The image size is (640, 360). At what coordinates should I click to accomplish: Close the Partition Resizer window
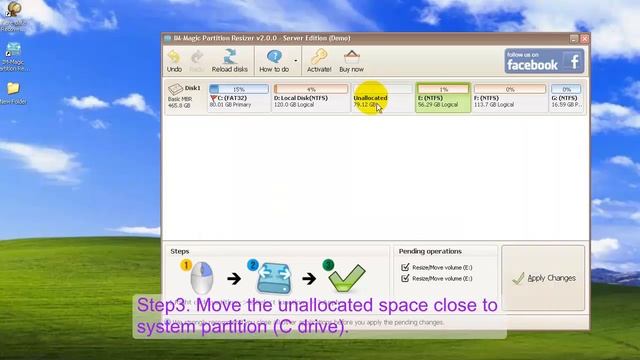584,39
